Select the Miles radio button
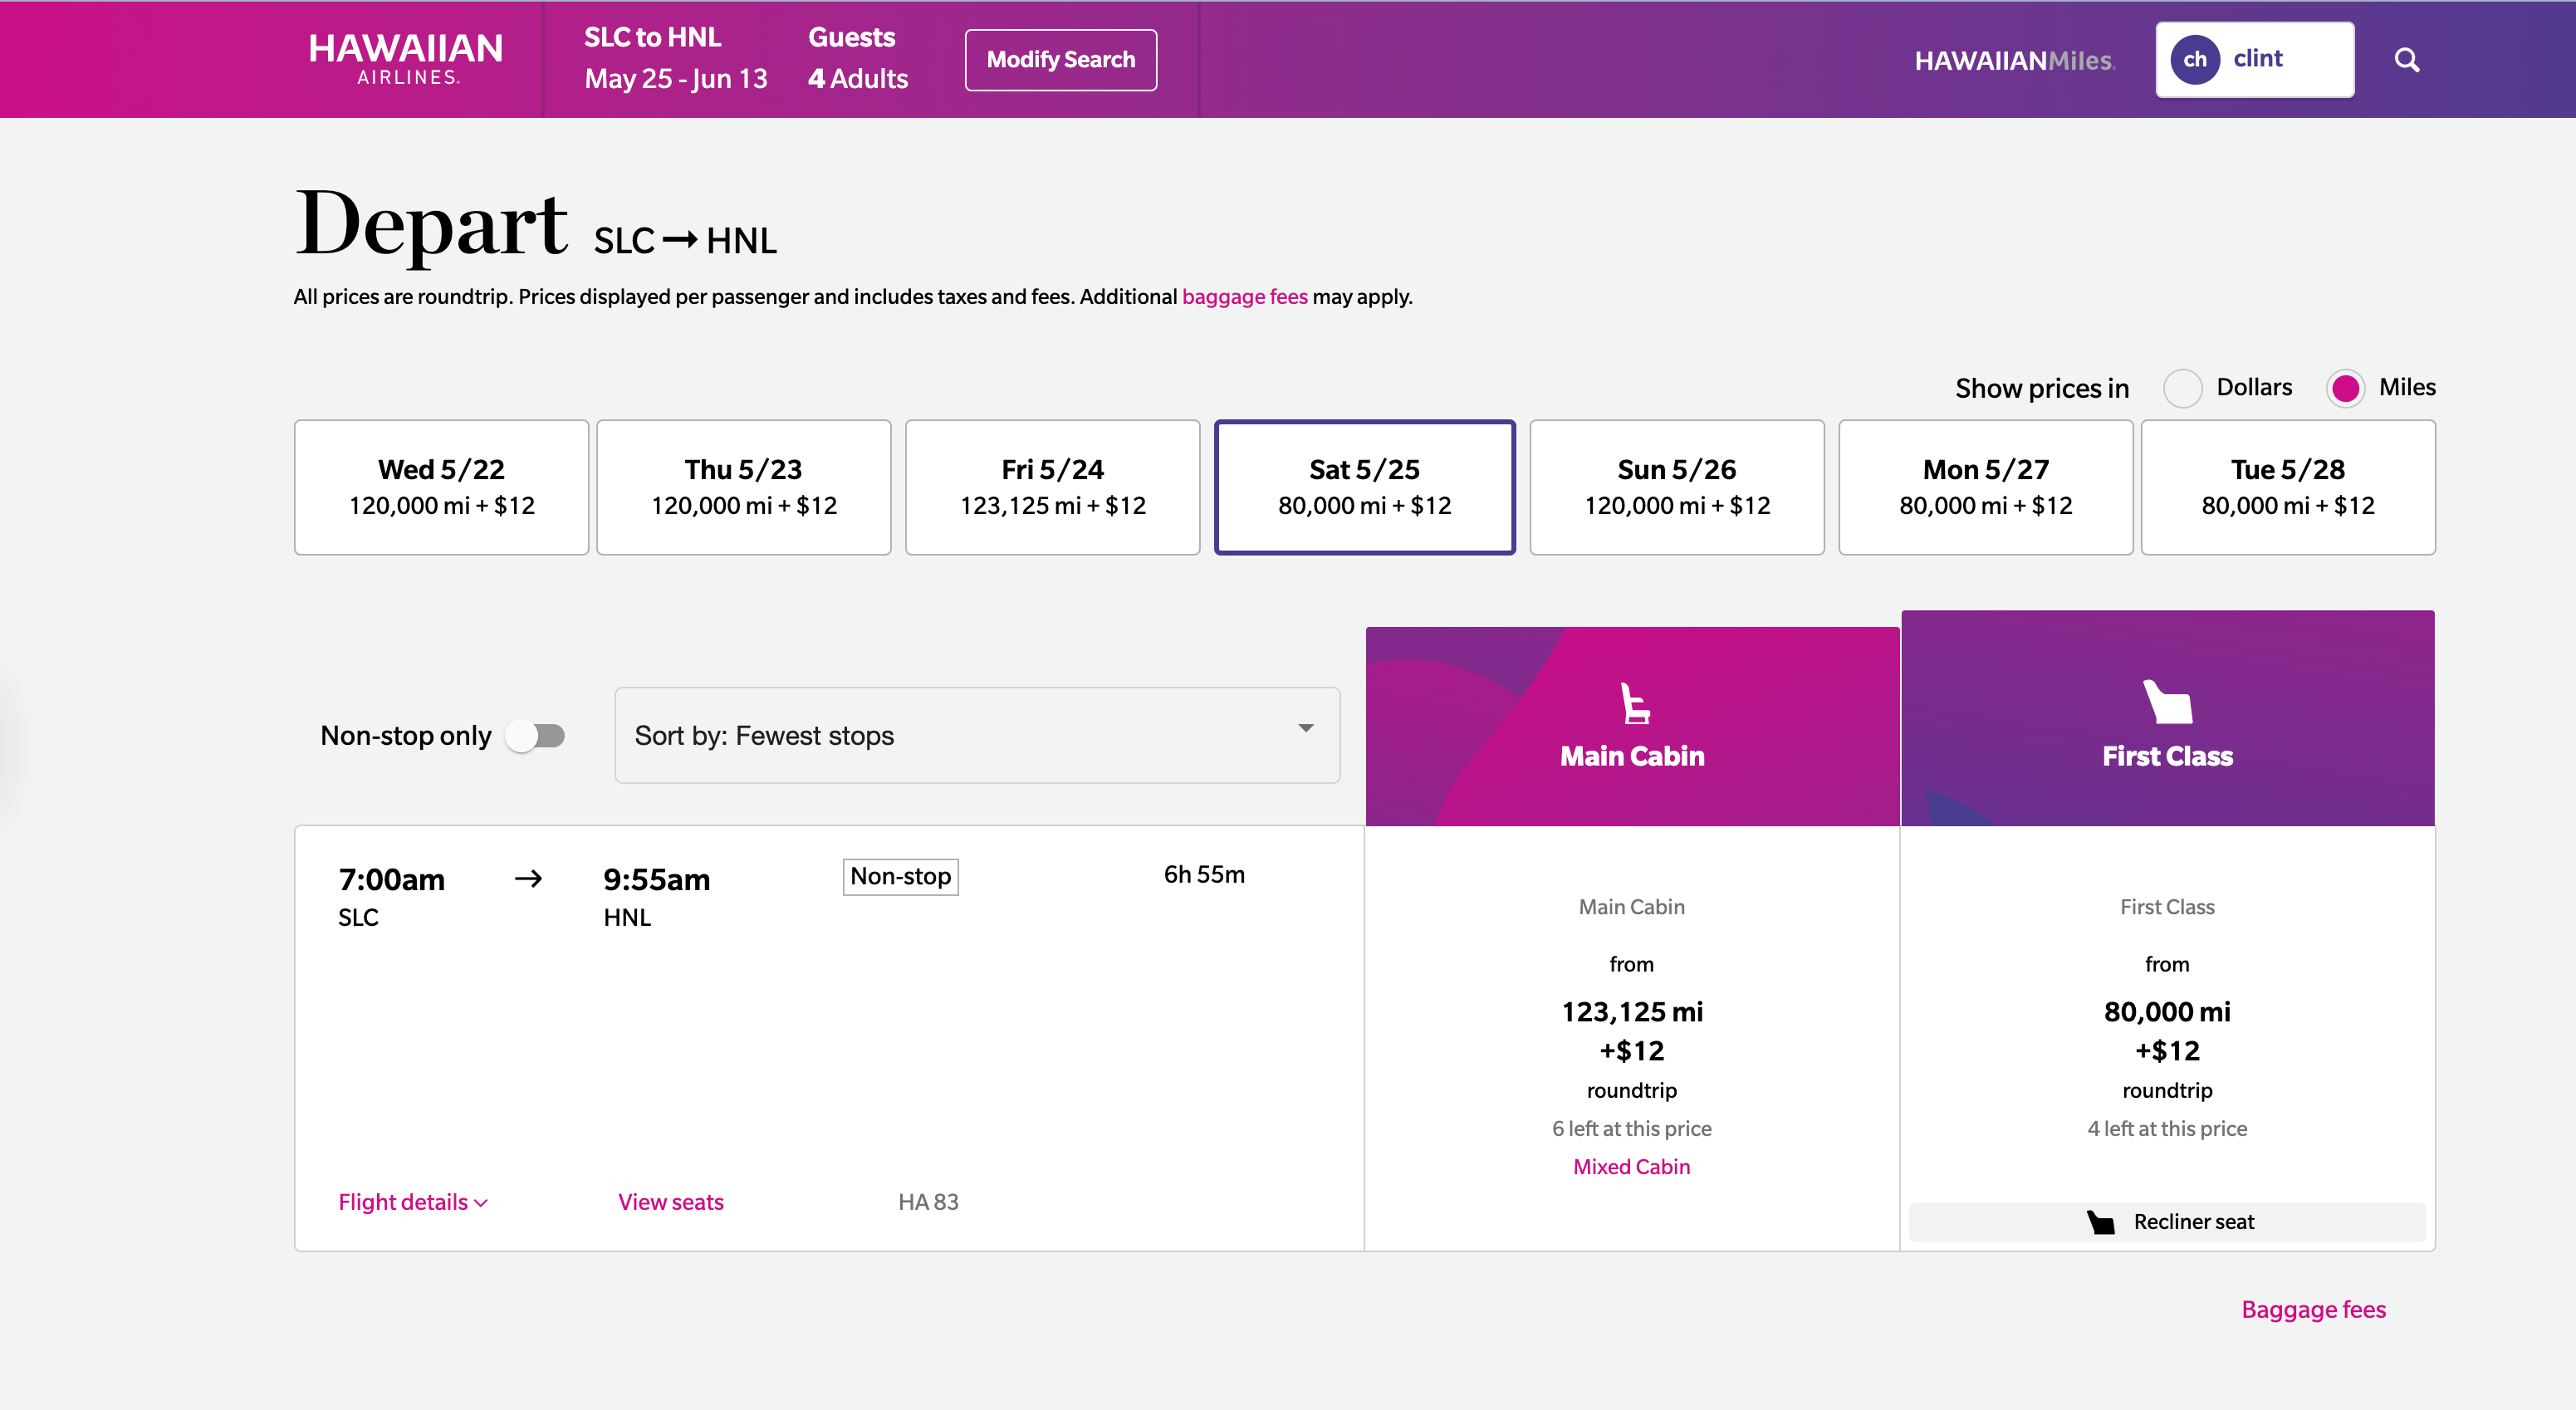 pyautogui.click(x=2347, y=388)
